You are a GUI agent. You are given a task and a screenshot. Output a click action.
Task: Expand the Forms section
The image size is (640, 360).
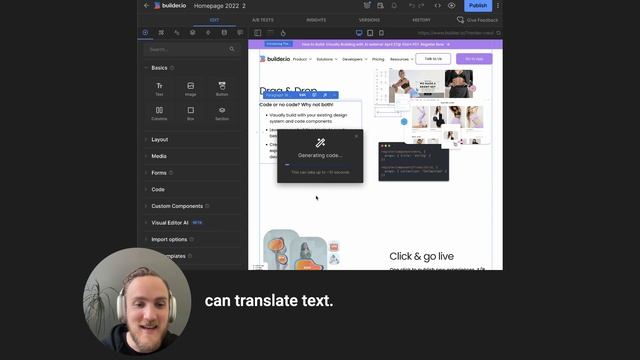159,173
